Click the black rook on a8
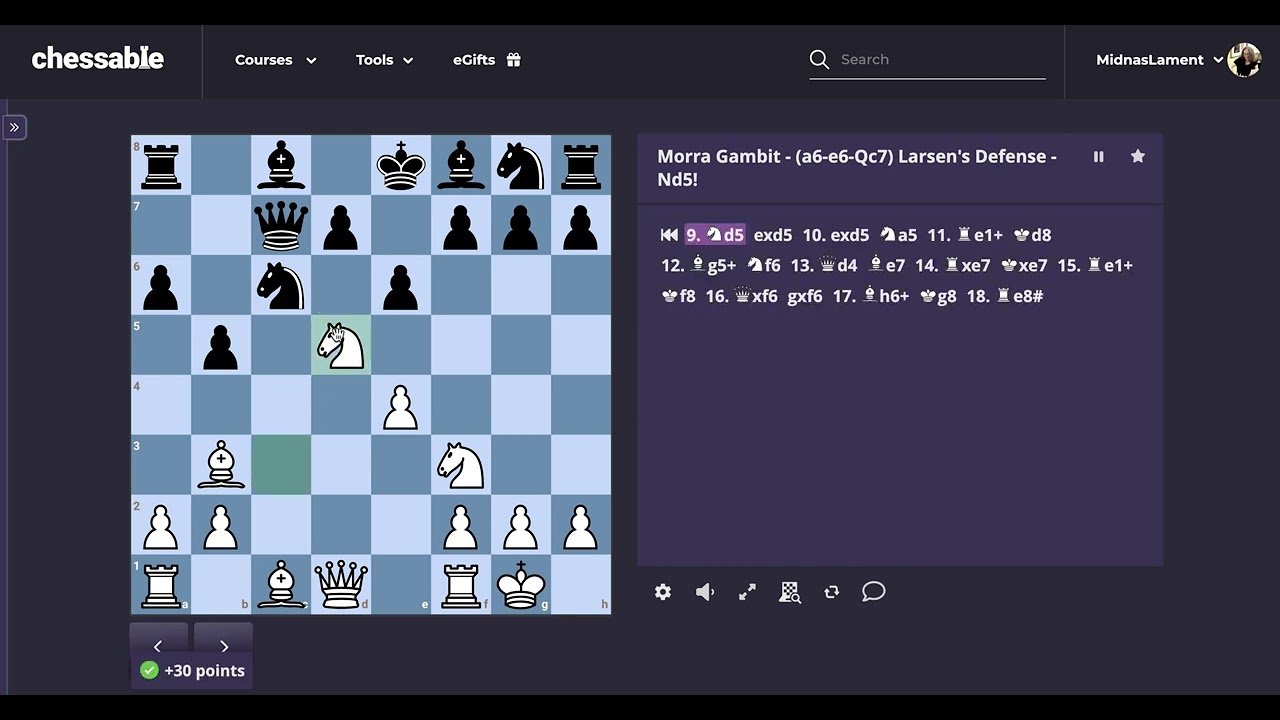This screenshot has width=1280, height=720. click(x=161, y=165)
